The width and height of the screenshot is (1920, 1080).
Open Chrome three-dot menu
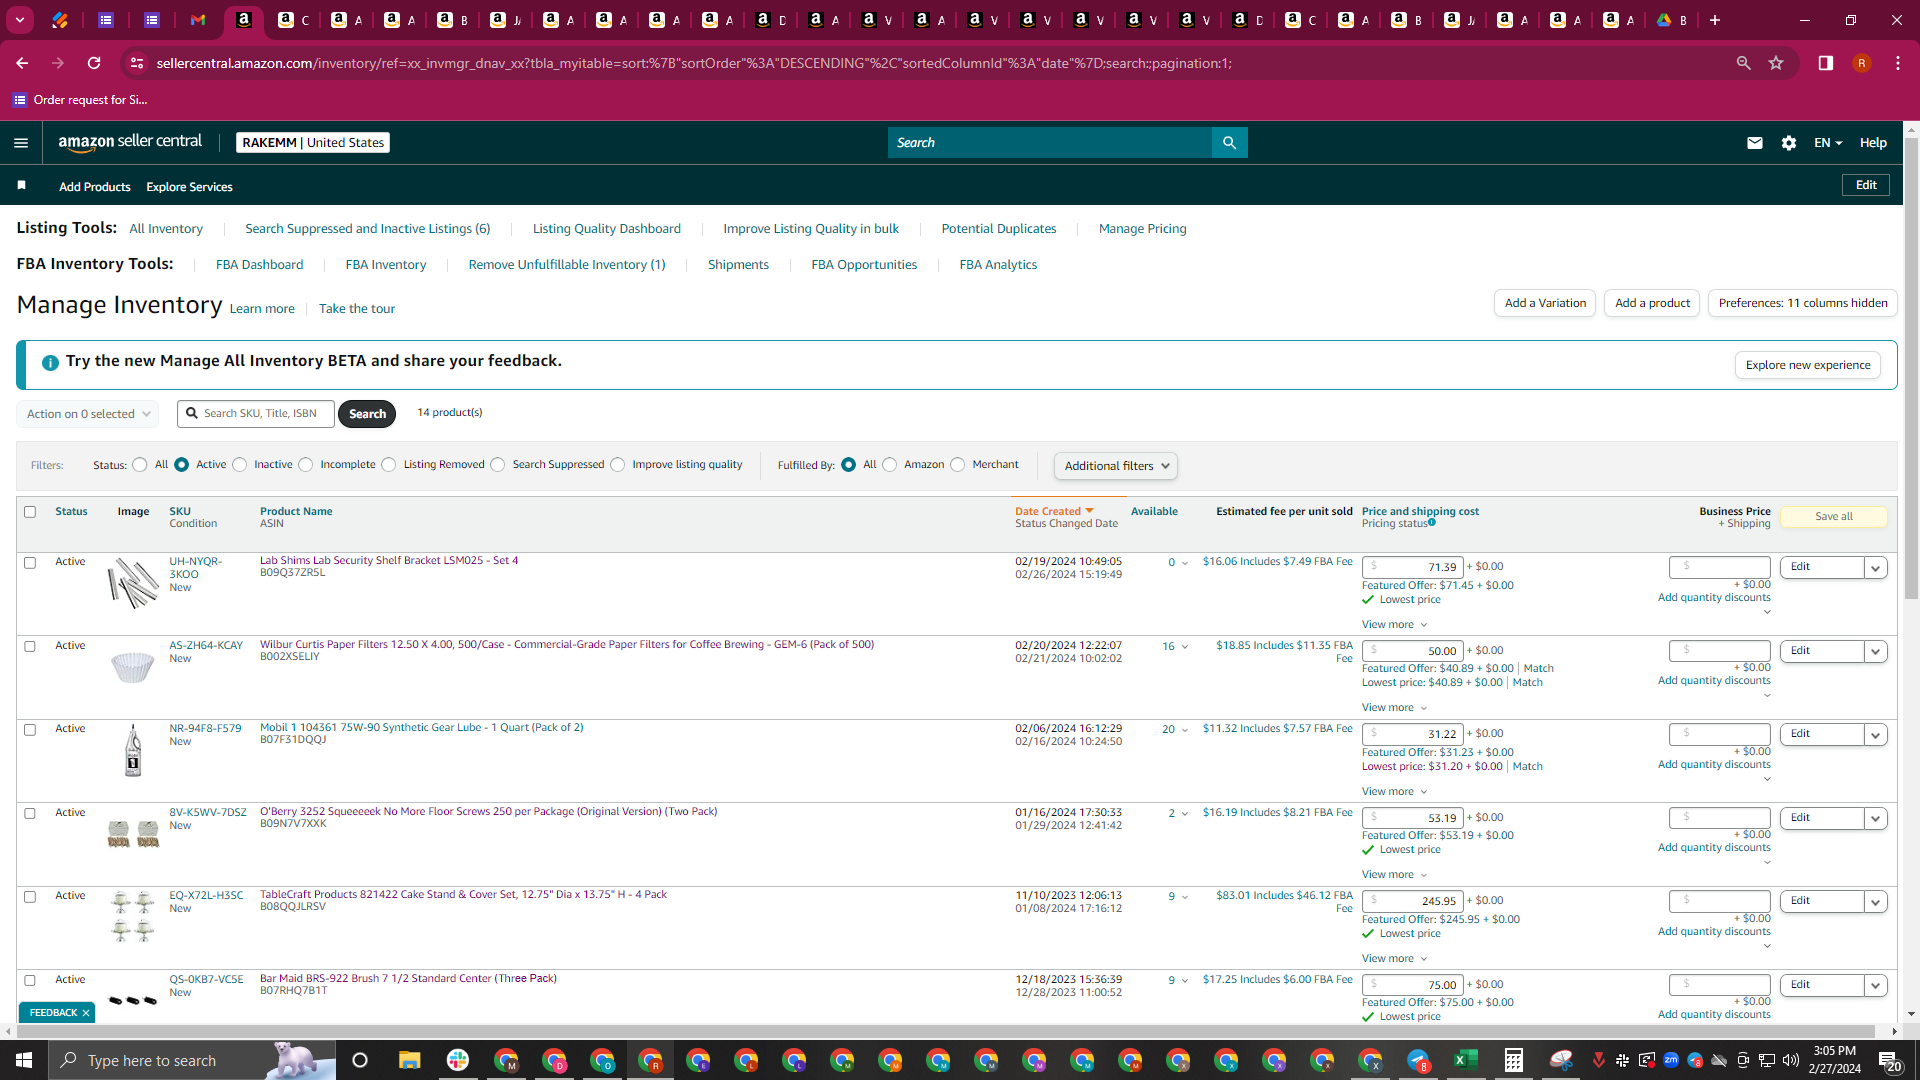click(x=1898, y=63)
